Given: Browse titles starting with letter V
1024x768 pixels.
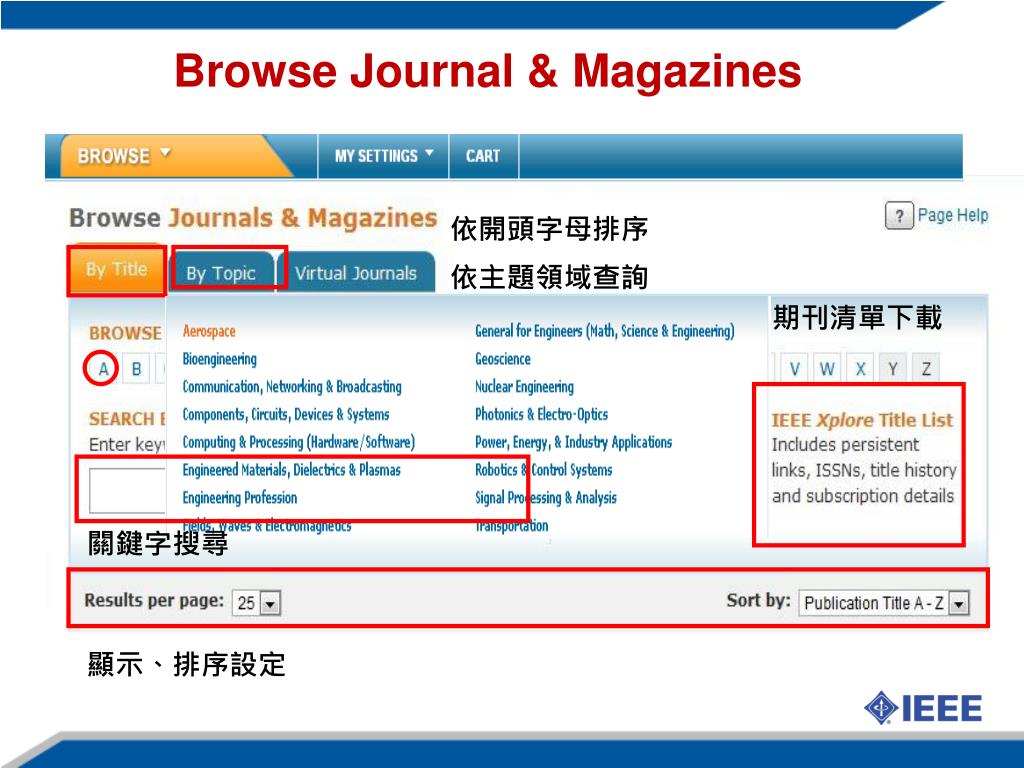Looking at the screenshot, I should click(x=794, y=369).
